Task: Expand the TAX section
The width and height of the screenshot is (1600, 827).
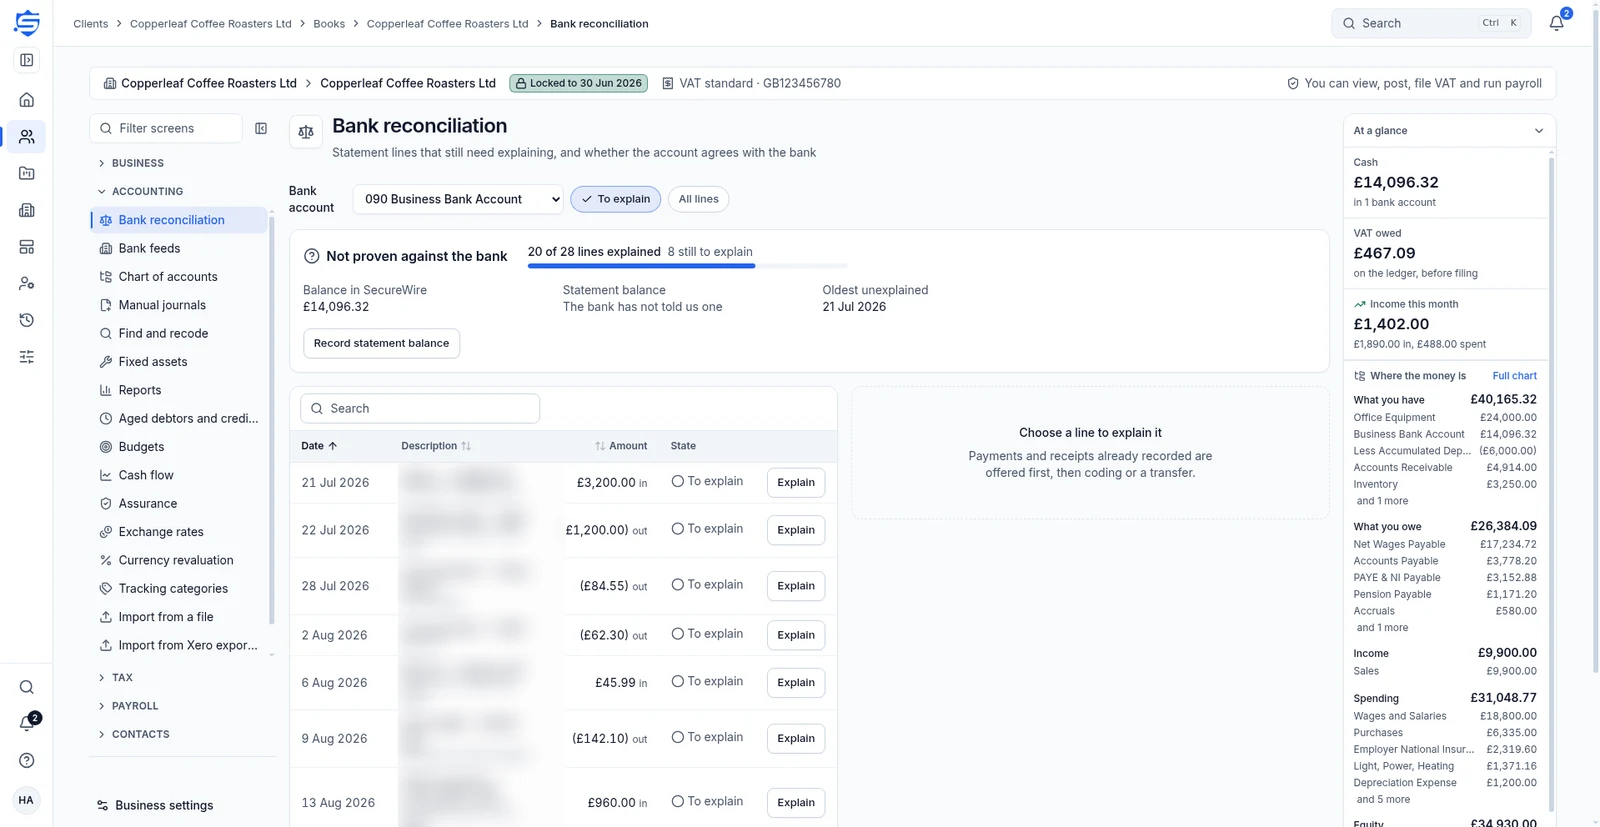Action: pyautogui.click(x=115, y=678)
